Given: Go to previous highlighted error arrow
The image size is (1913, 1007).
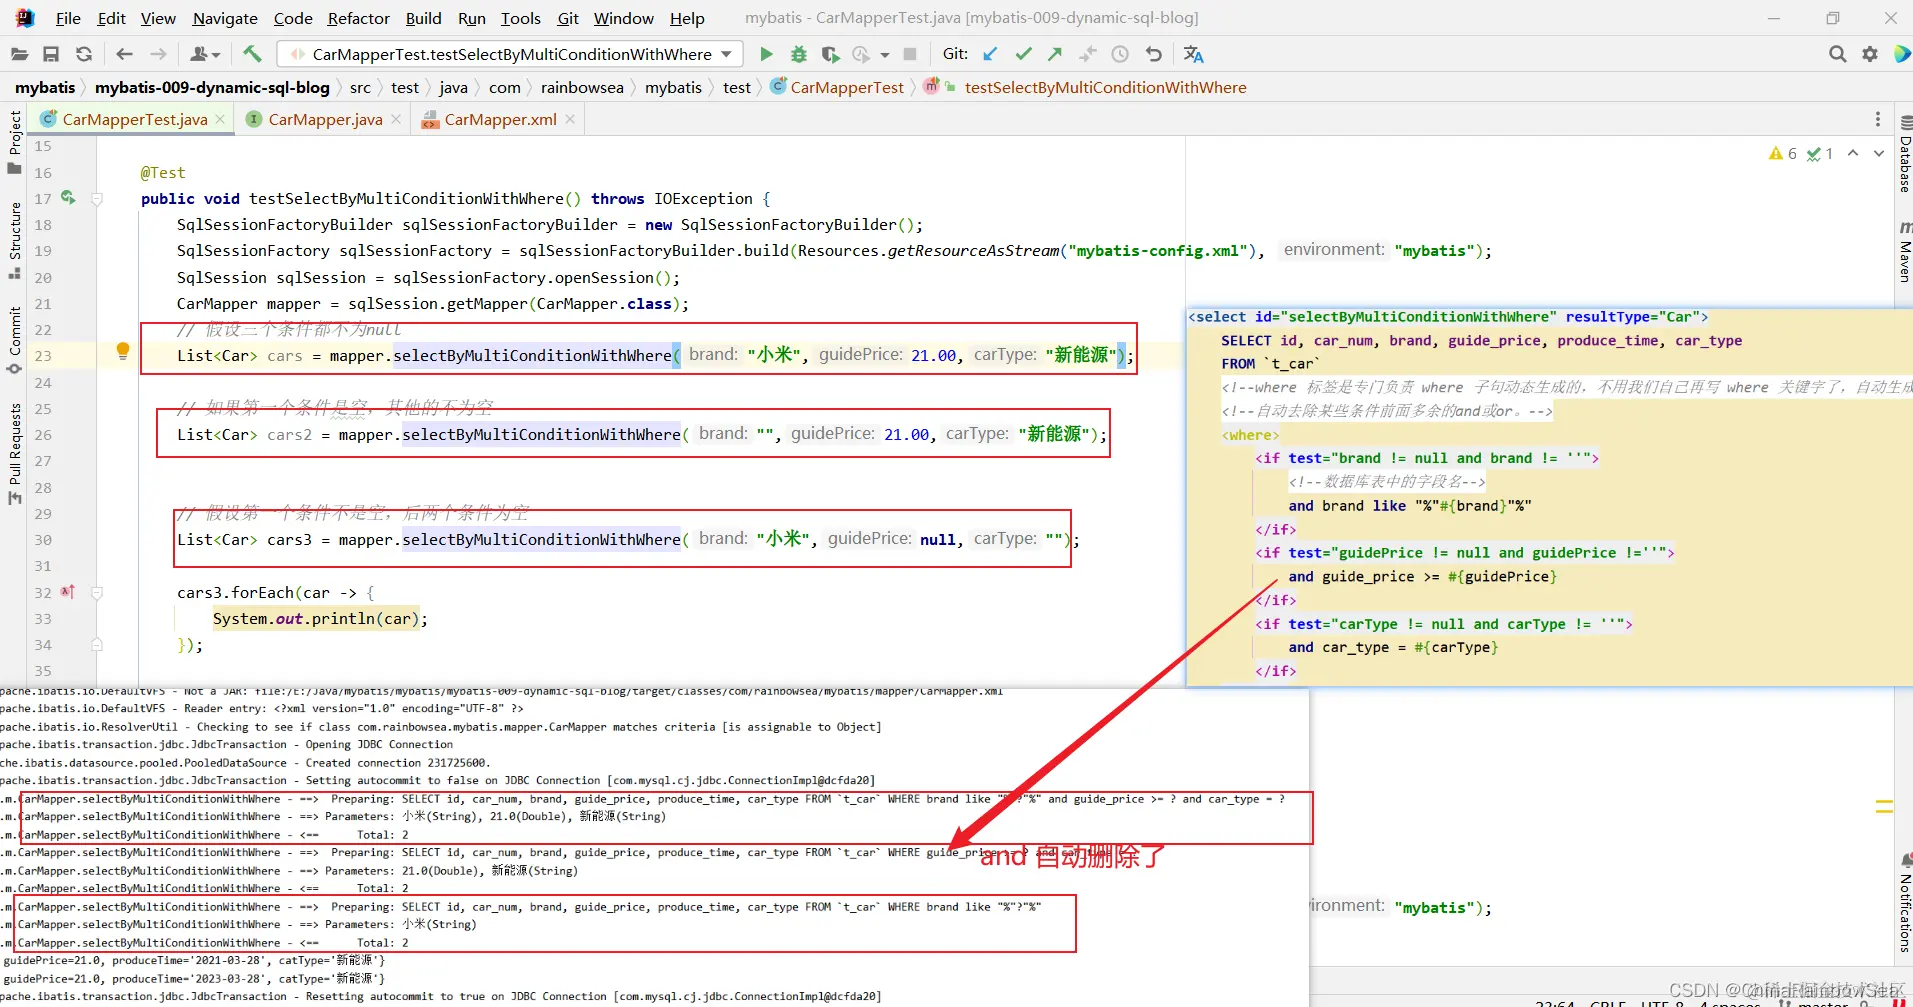Looking at the screenshot, I should pos(1853,153).
